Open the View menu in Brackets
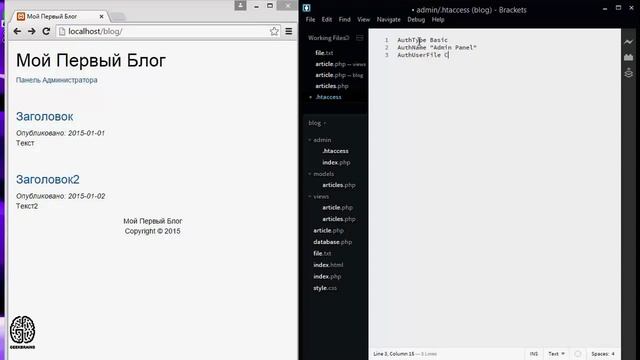Image resolution: width=640 pixels, height=360 pixels. tap(363, 20)
